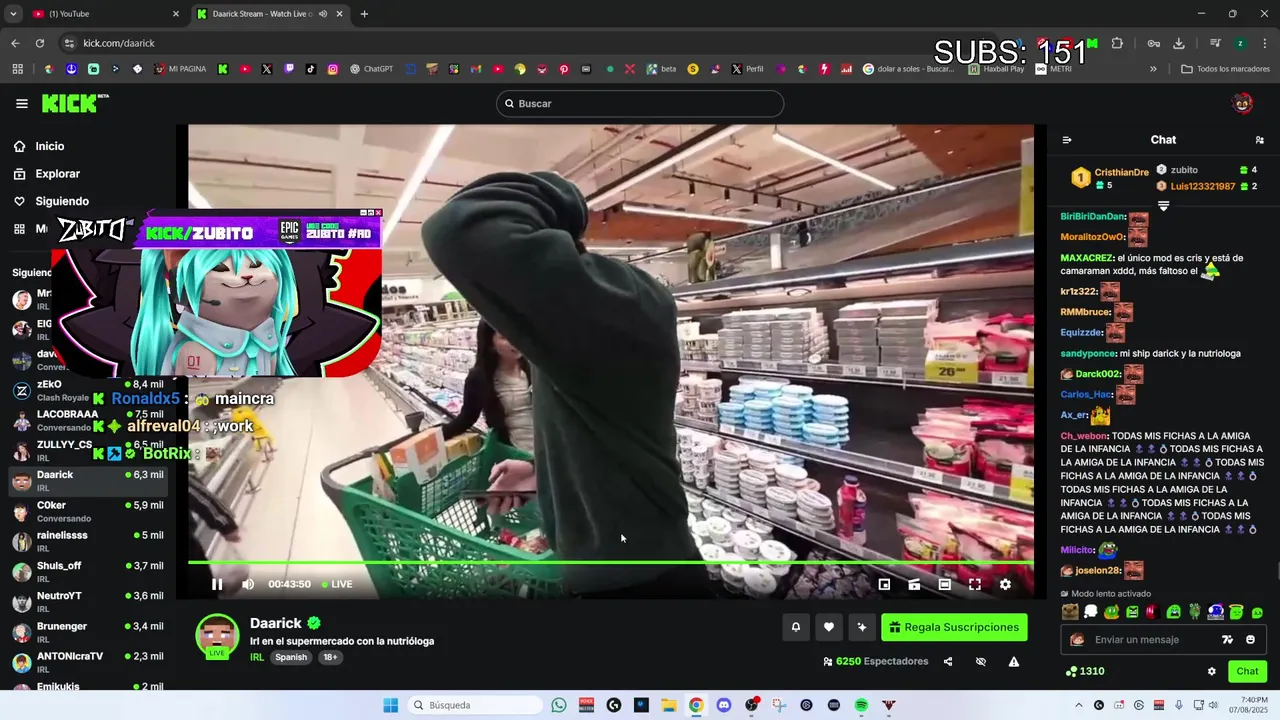Jump to LIVE in the player

point(337,584)
